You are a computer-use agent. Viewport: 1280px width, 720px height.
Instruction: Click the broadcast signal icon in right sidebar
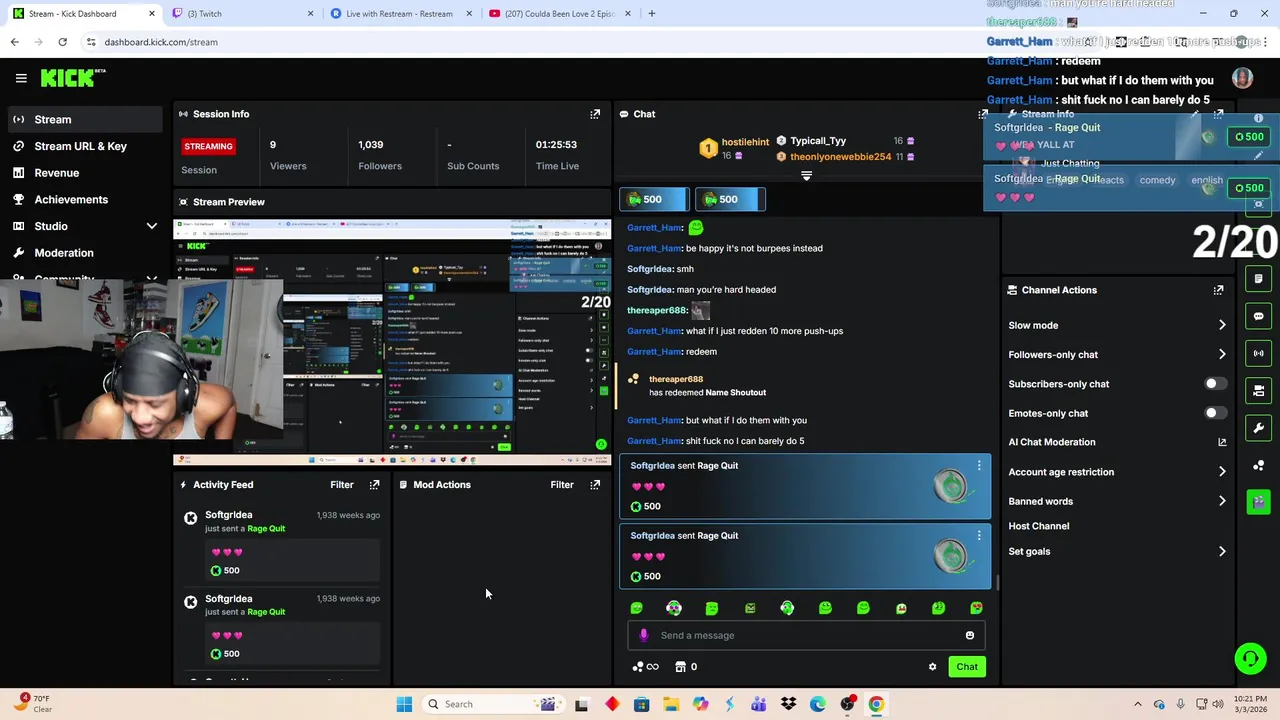(1258, 353)
